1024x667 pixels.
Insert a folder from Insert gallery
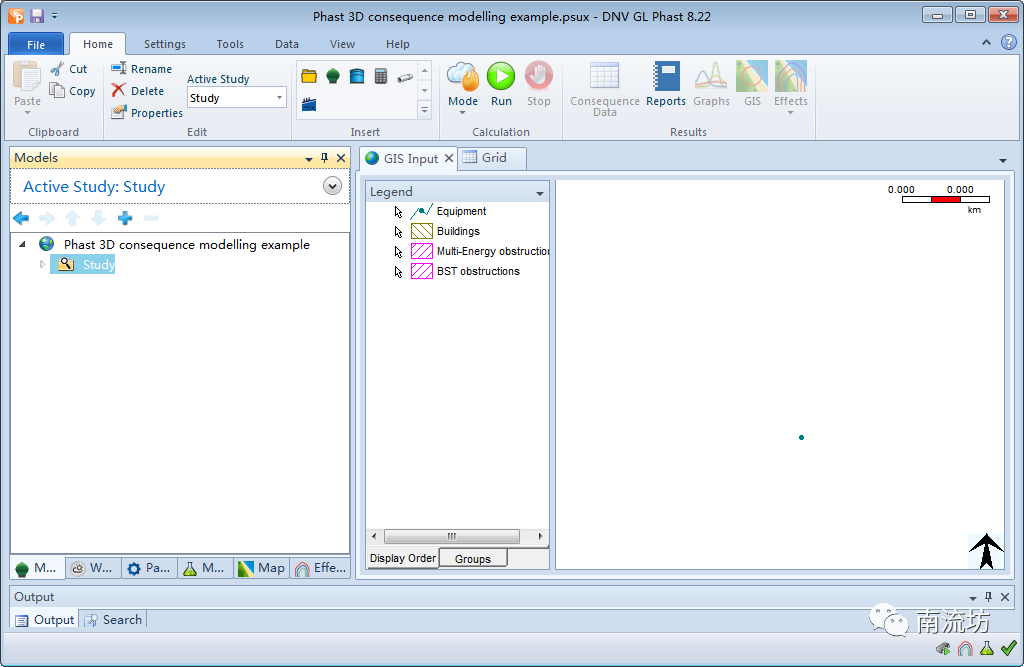coord(309,77)
